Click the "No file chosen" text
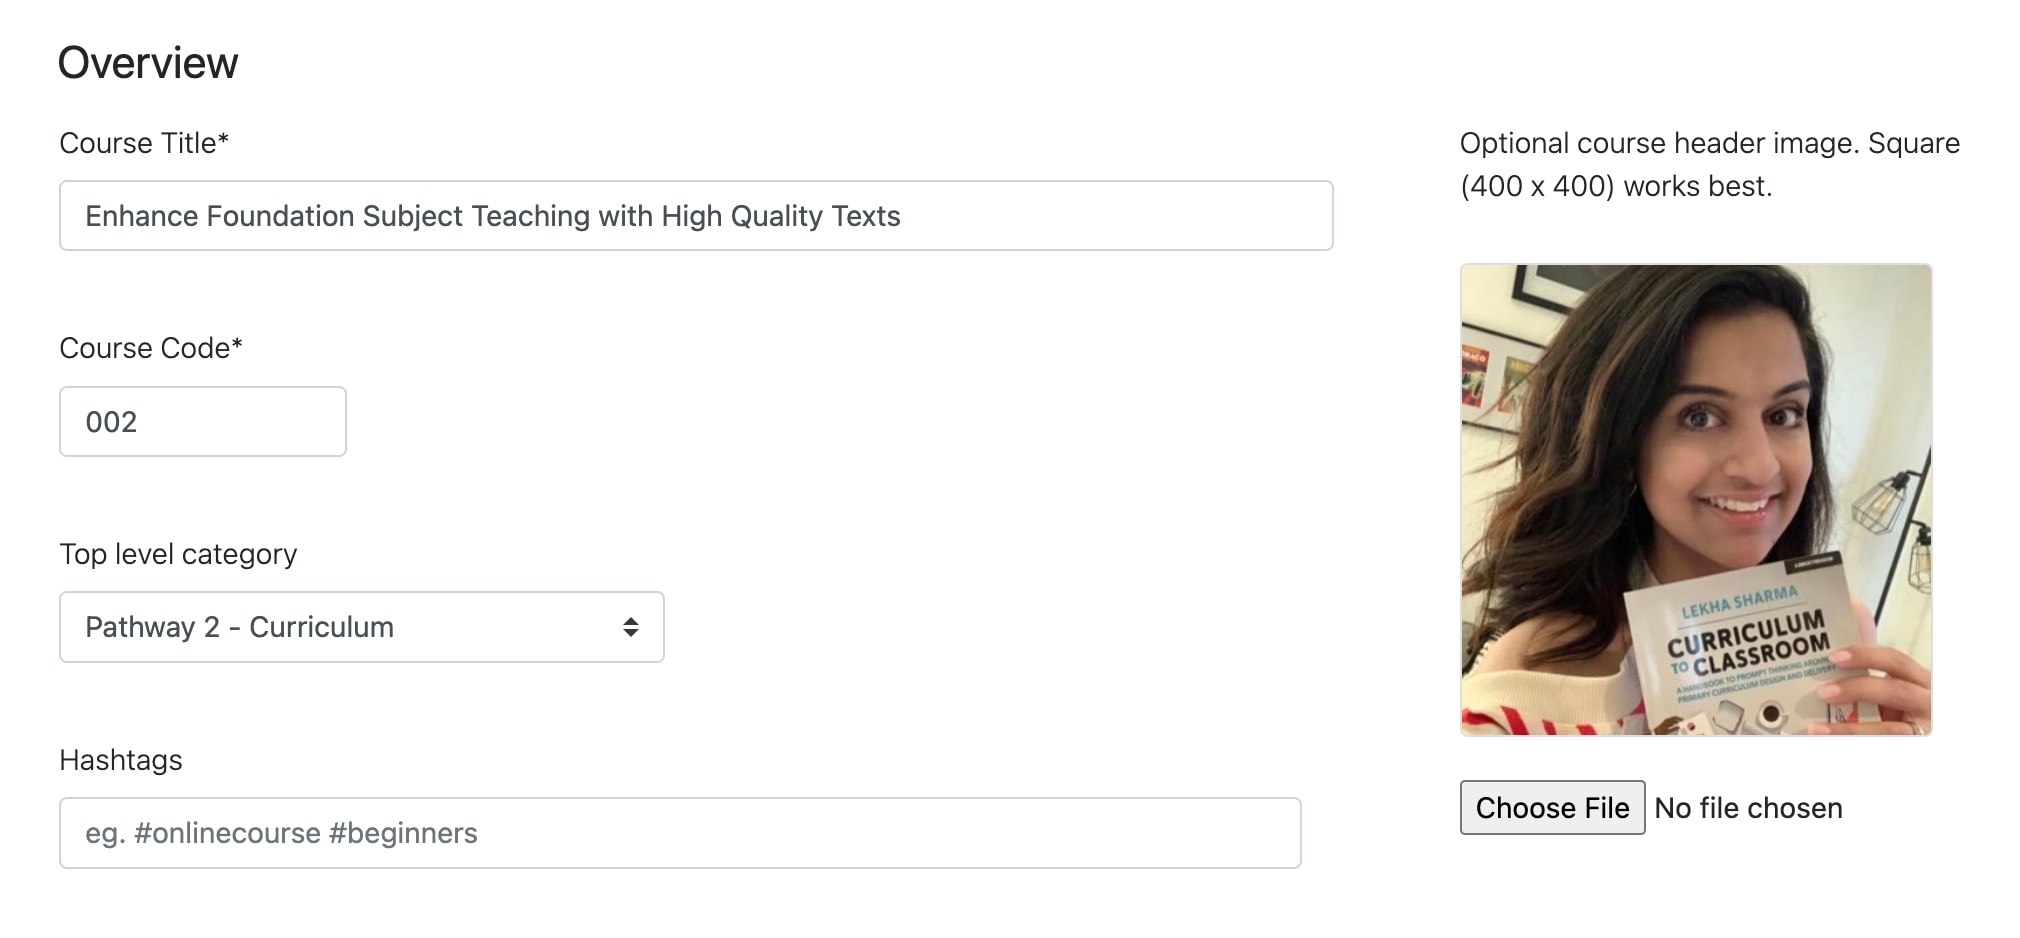Viewport: 2020px width, 938px height. [1748, 808]
